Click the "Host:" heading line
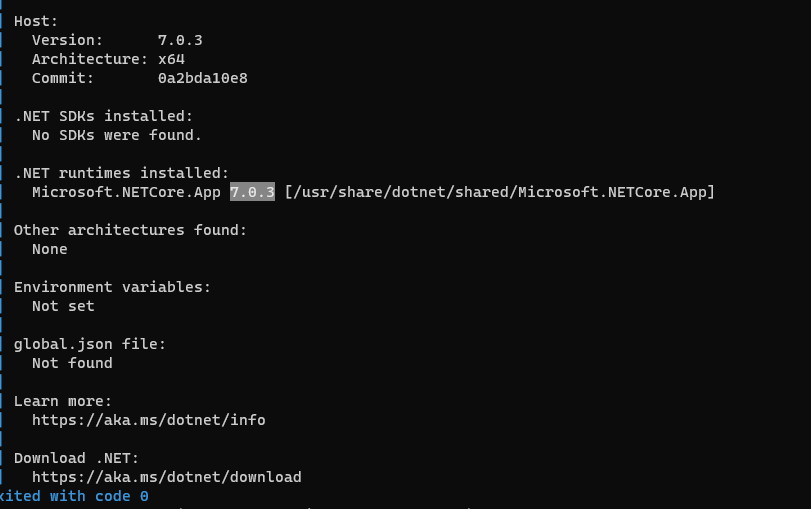This screenshot has height=509, width=811. (x=36, y=21)
